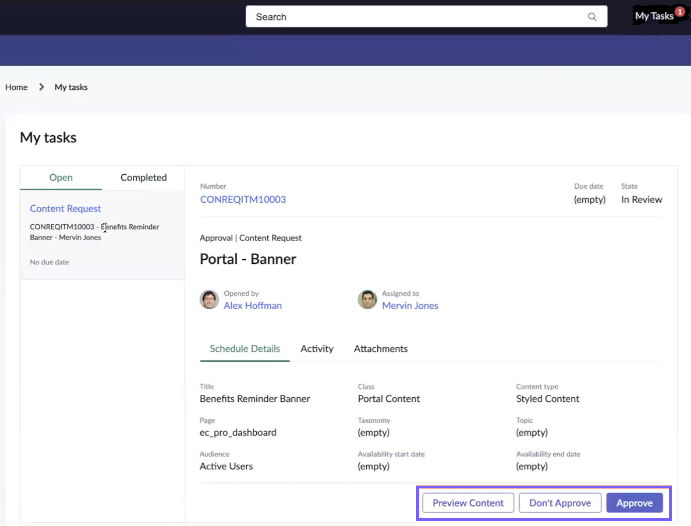Click the Active Users audience value

(x=226, y=466)
